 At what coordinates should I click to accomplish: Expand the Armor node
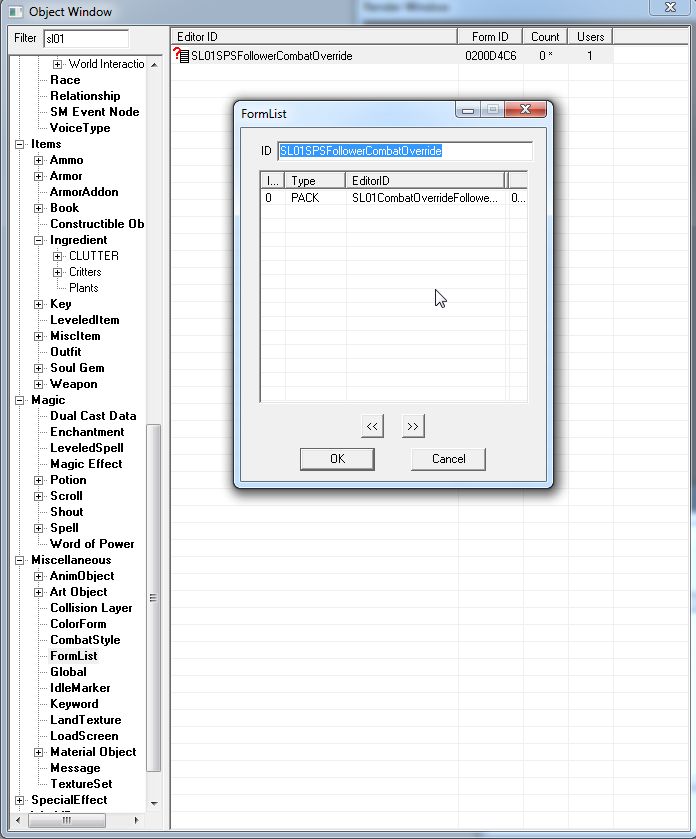[39, 177]
